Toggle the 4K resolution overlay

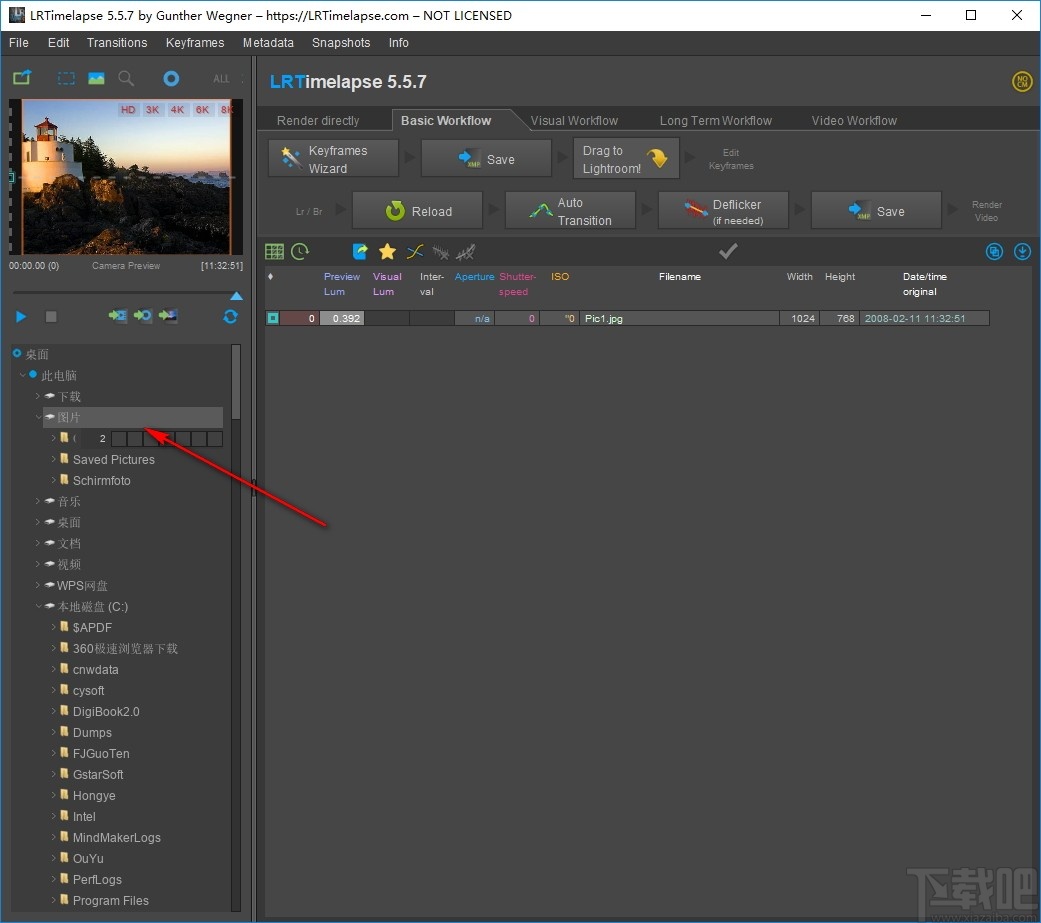tap(177, 110)
